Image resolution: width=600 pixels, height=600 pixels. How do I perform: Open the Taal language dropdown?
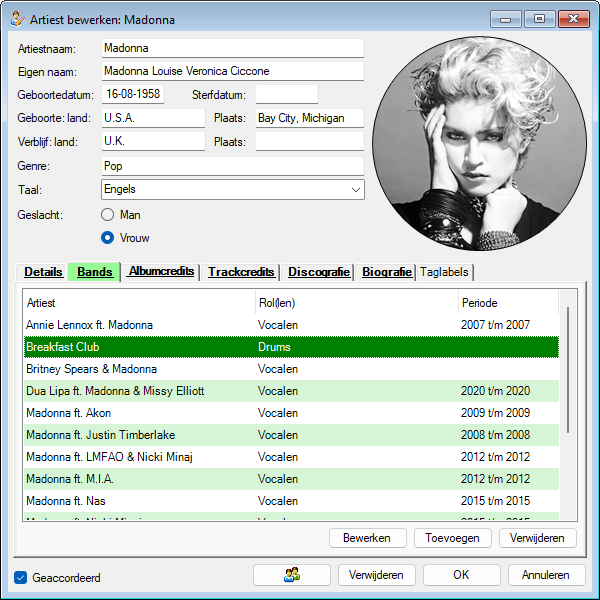233,189
